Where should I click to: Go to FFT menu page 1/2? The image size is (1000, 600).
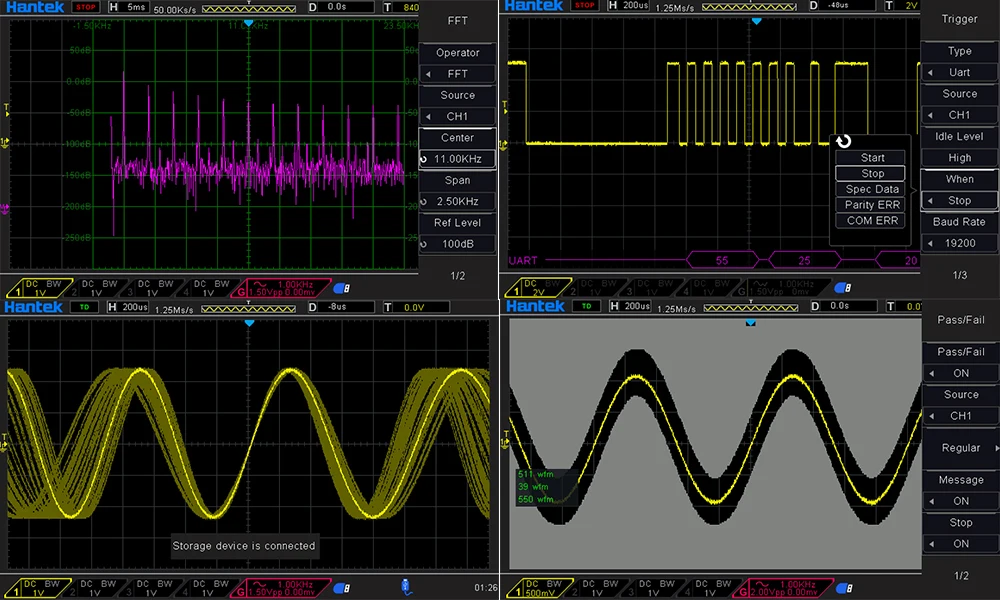coord(457,275)
